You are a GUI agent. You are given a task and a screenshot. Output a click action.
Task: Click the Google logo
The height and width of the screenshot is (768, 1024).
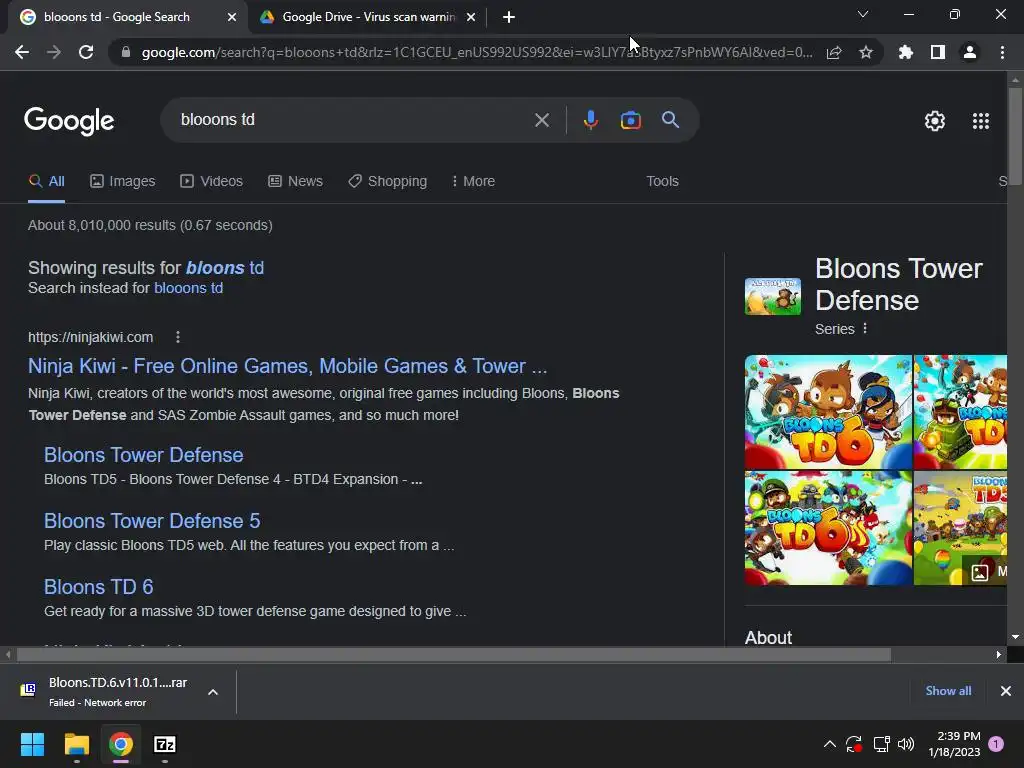coord(69,121)
